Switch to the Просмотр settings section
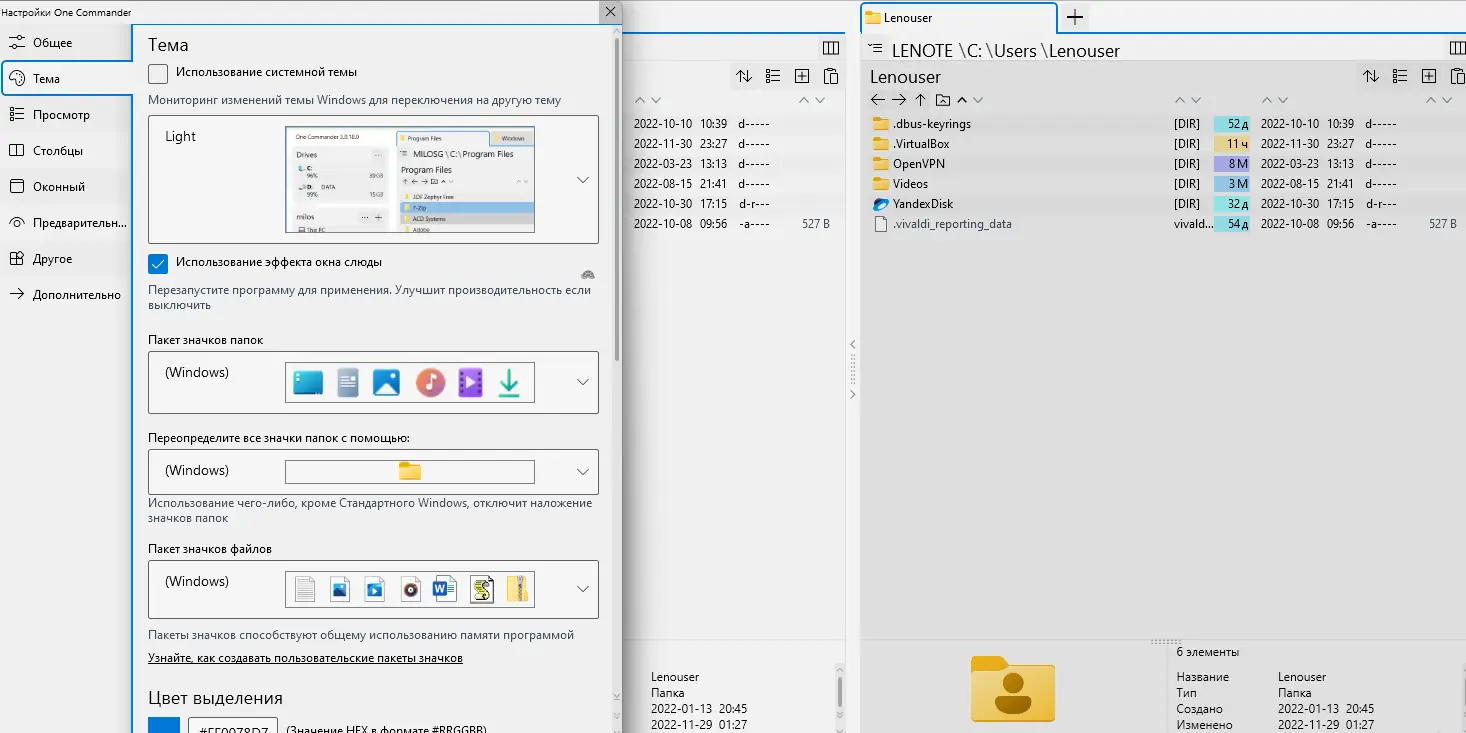This screenshot has width=1466, height=733. point(66,115)
